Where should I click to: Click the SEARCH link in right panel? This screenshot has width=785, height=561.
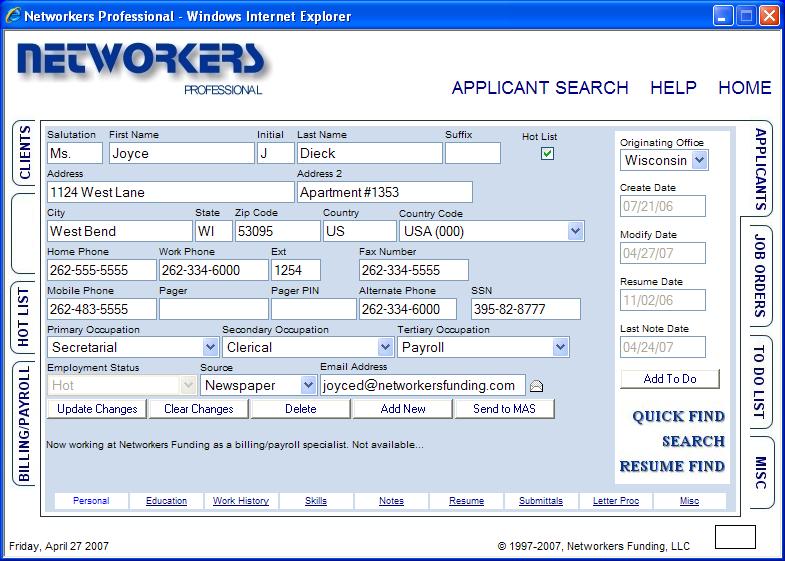[x=693, y=441]
